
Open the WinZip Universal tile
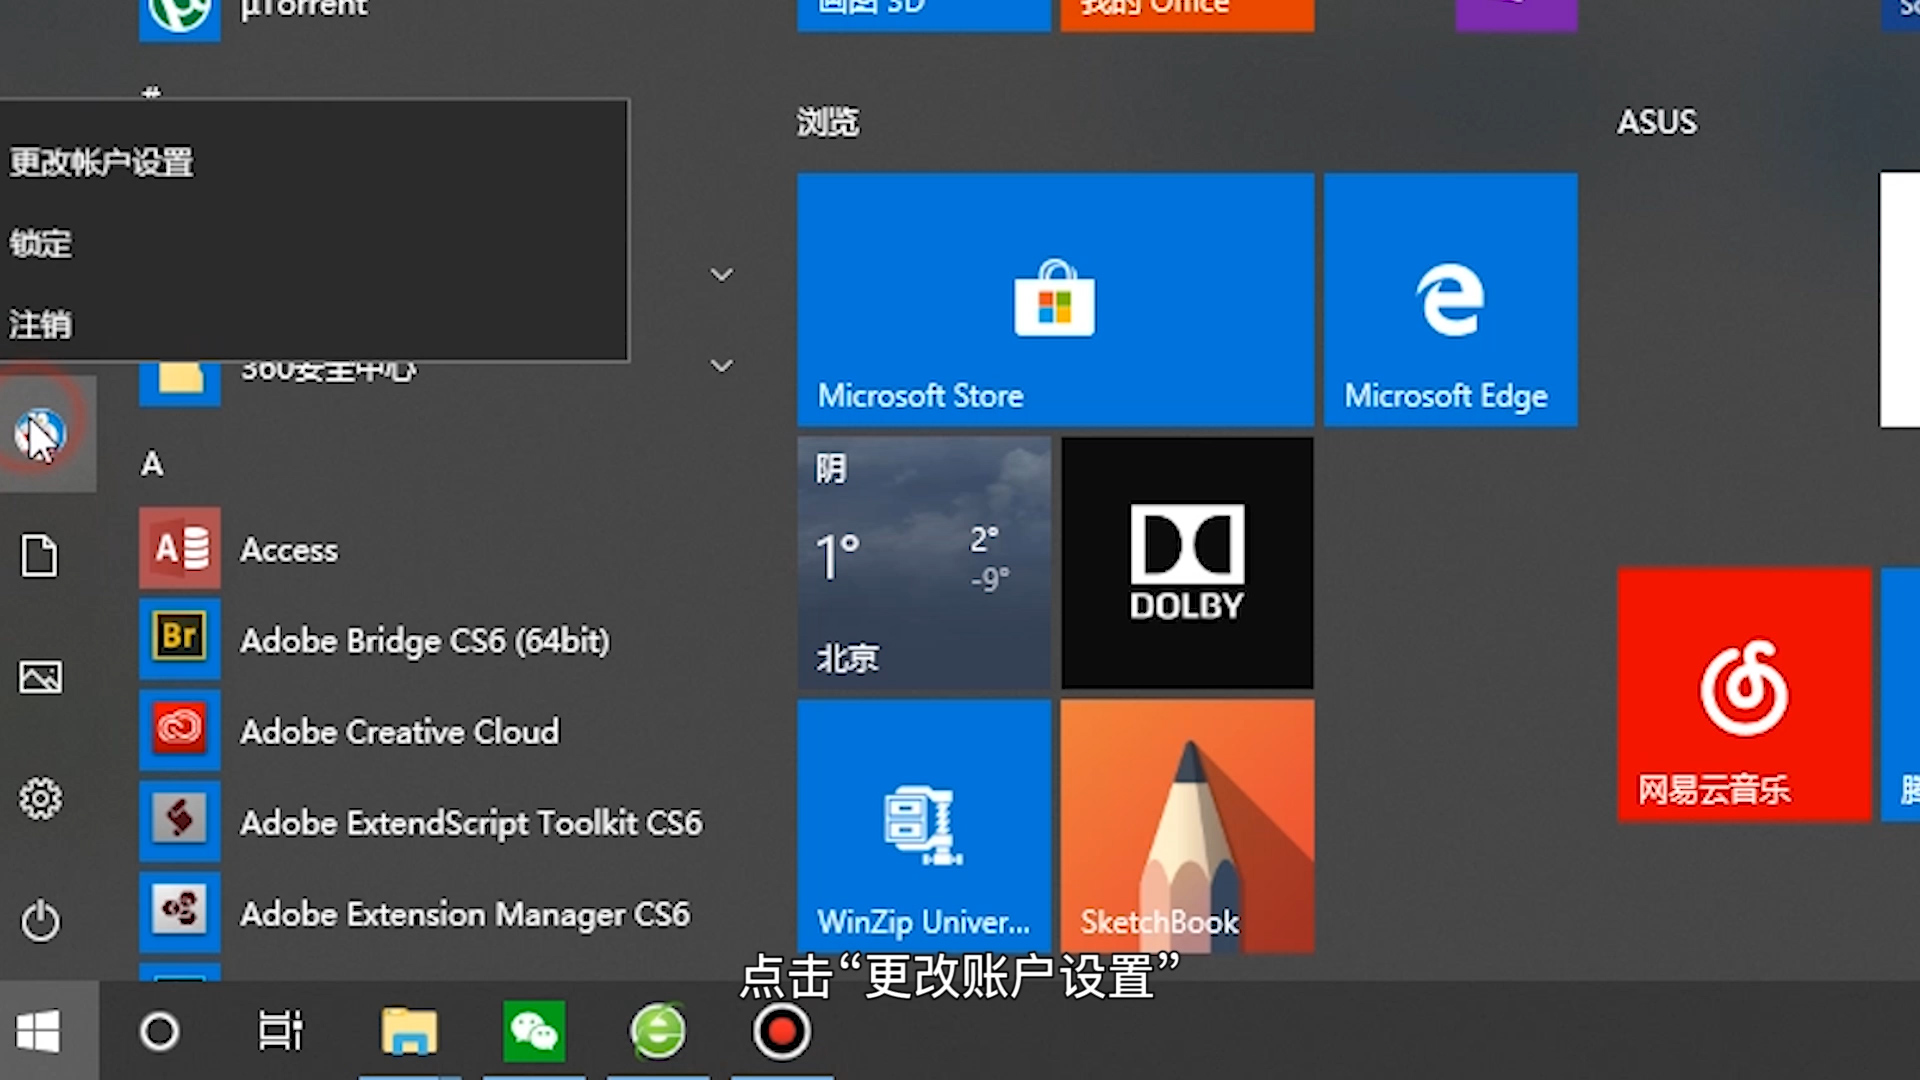[x=924, y=826]
